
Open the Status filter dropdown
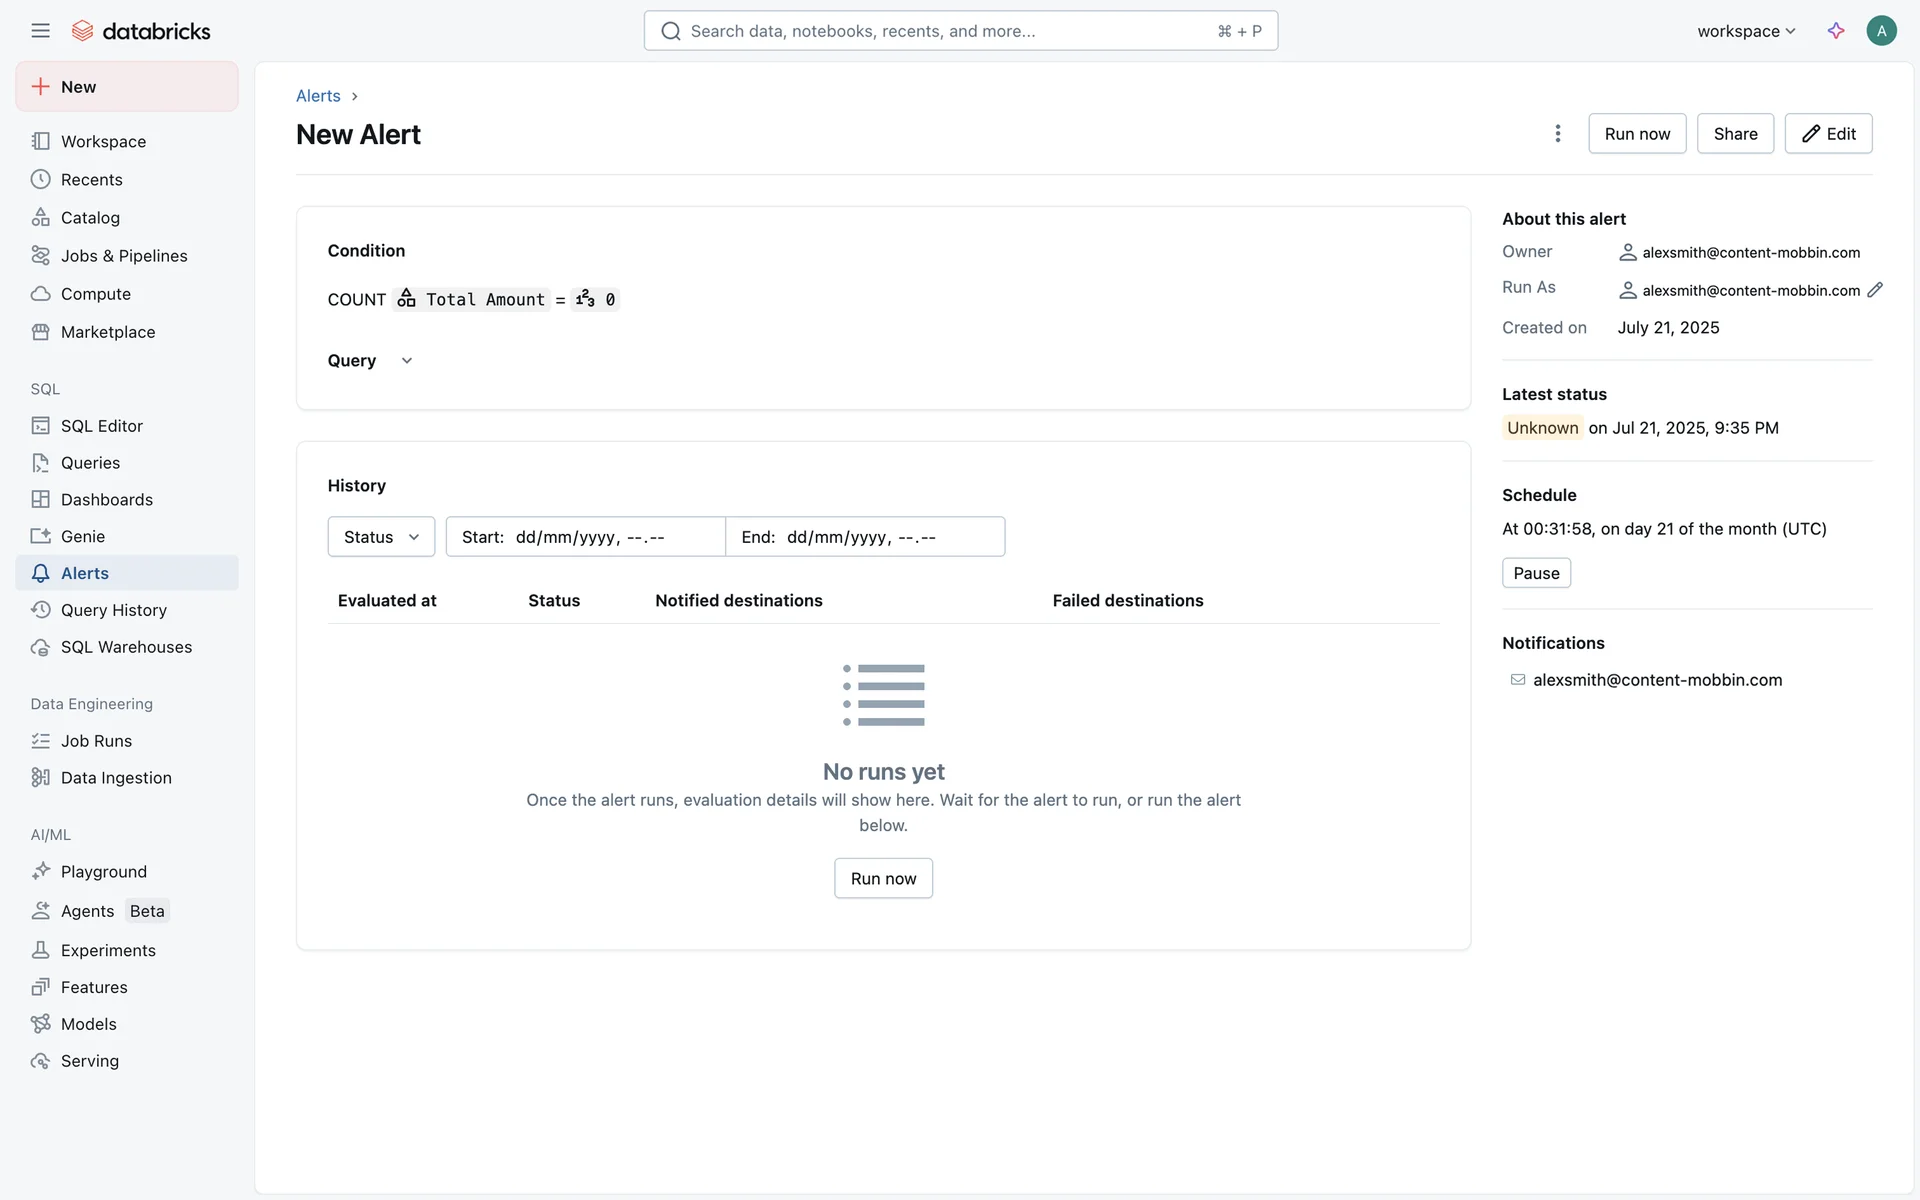pos(381,537)
